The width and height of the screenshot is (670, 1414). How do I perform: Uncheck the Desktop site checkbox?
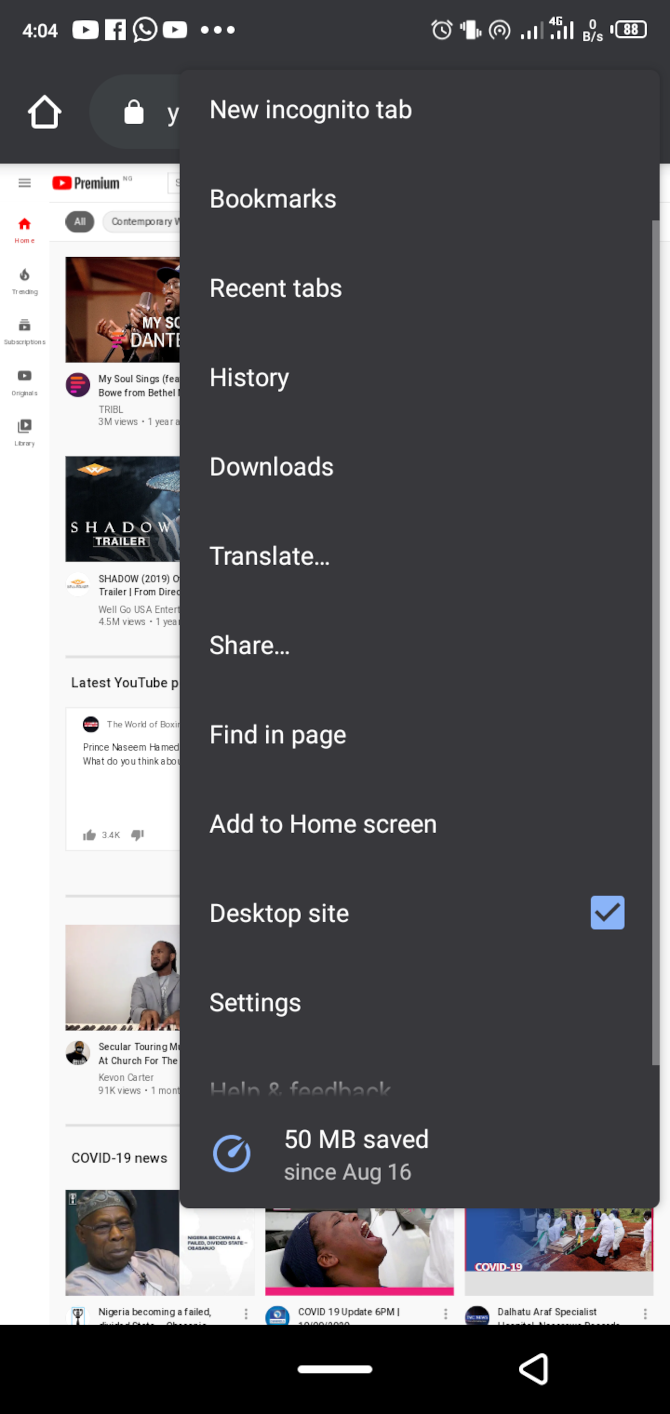pyautogui.click(x=608, y=912)
